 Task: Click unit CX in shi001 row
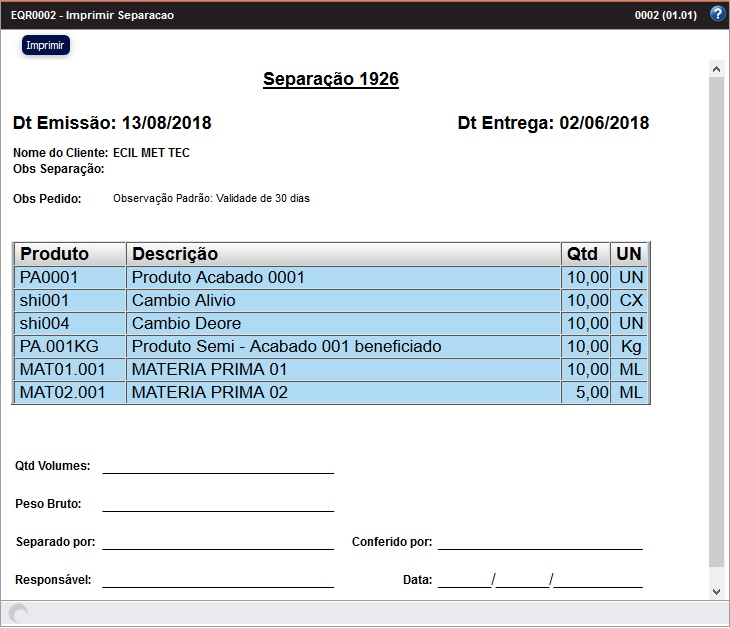[x=631, y=300]
